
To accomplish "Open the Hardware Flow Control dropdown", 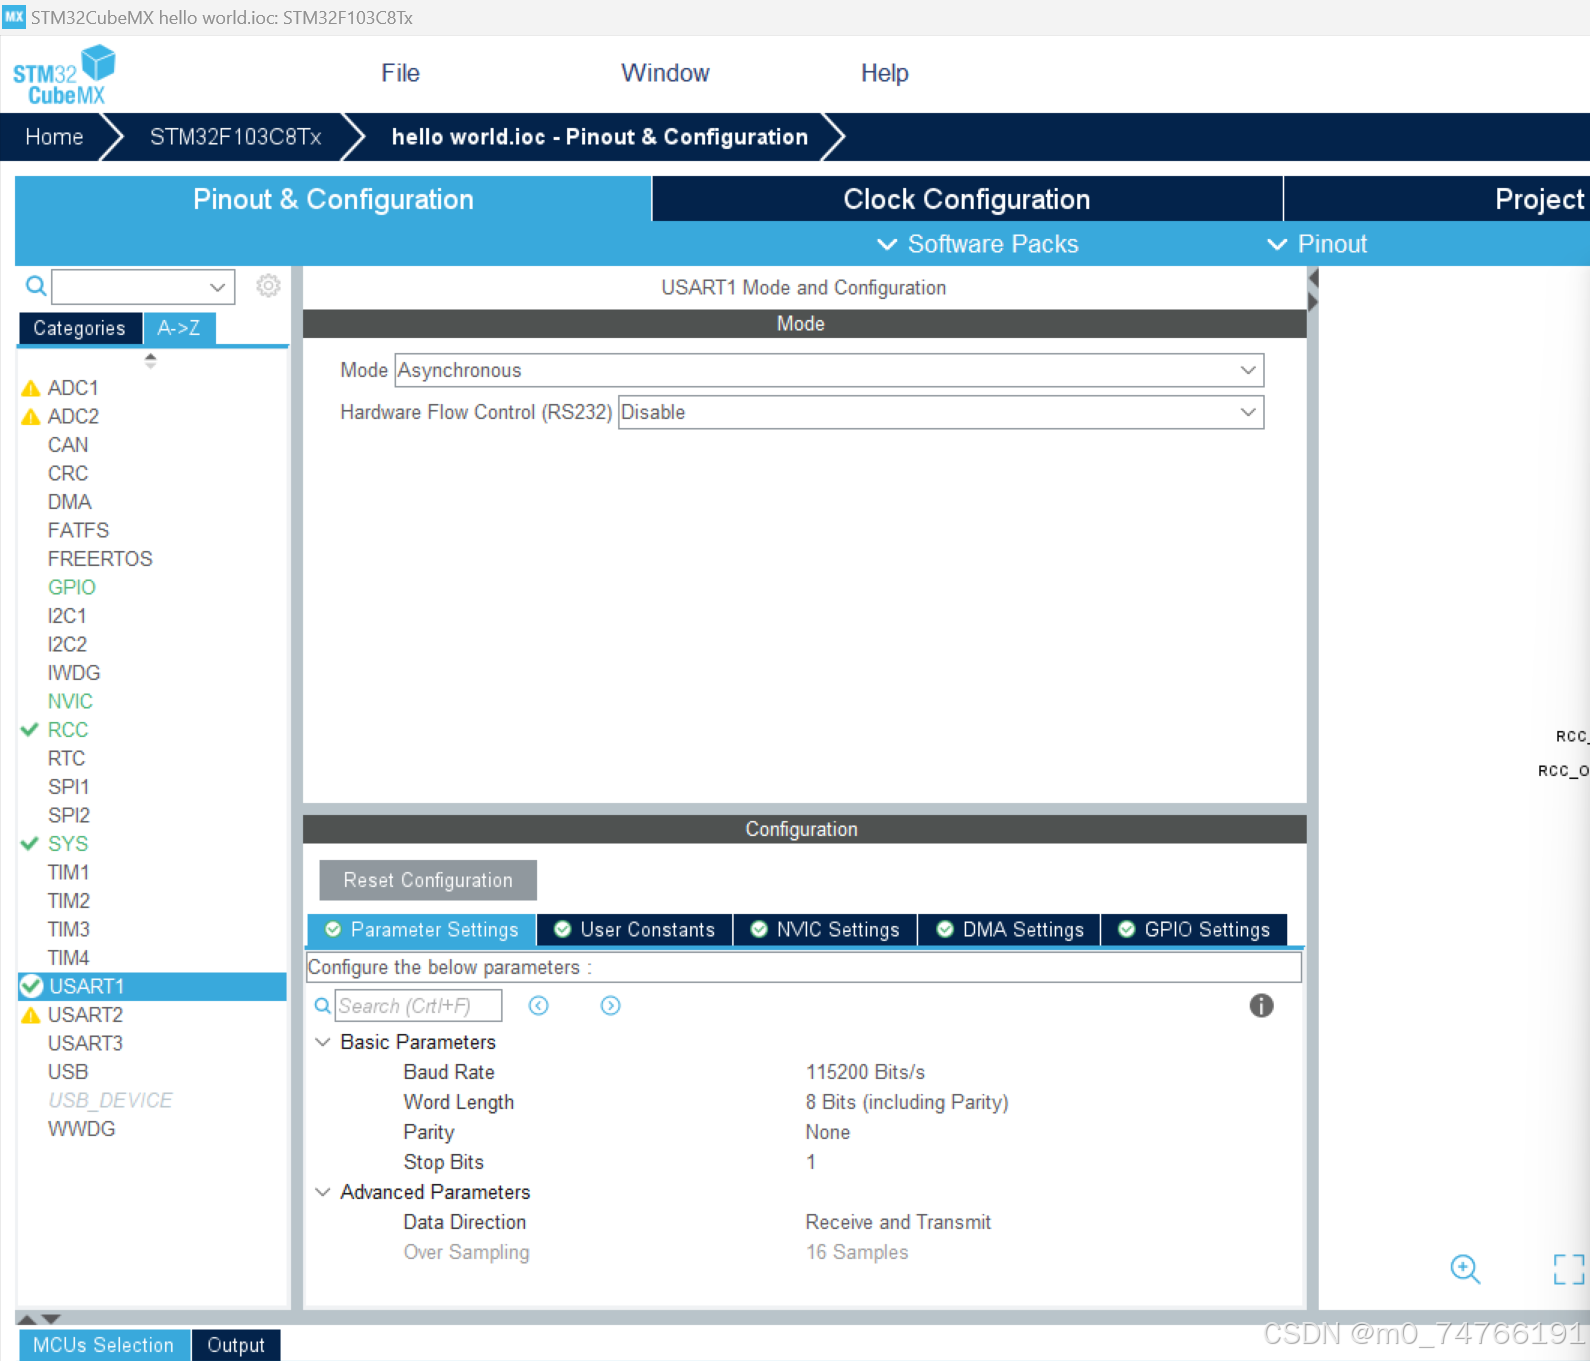I will tap(941, 412).
